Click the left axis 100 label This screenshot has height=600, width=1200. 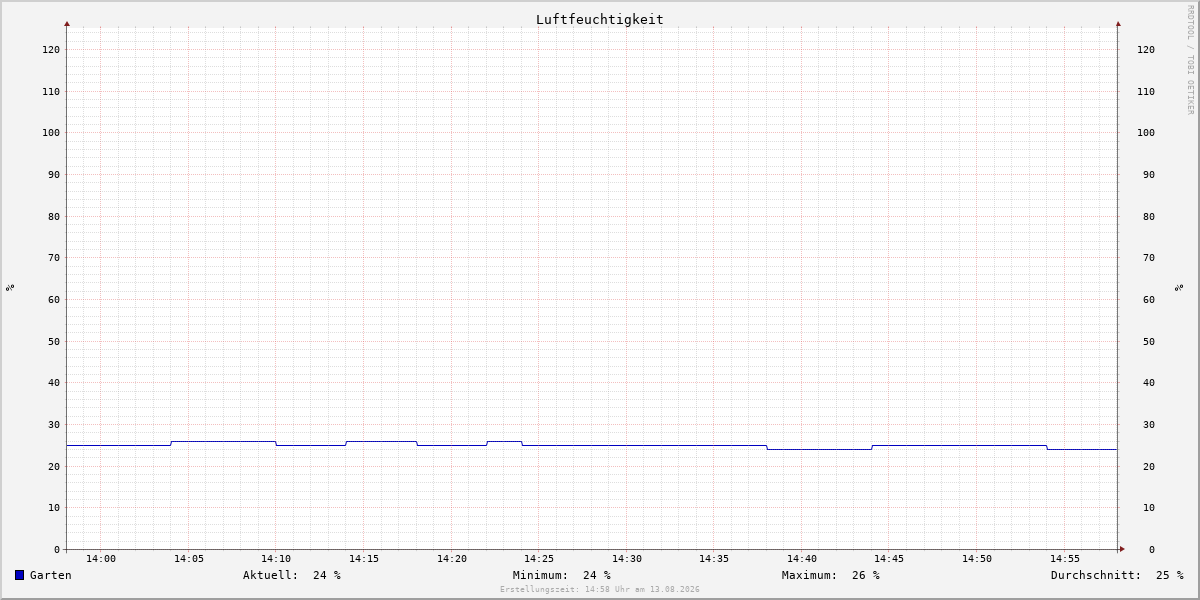pyautogui.click(x=51, y=133)
